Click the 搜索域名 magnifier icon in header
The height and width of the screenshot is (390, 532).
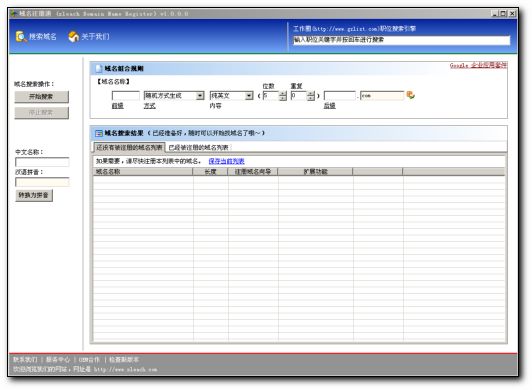click(21, 36)
